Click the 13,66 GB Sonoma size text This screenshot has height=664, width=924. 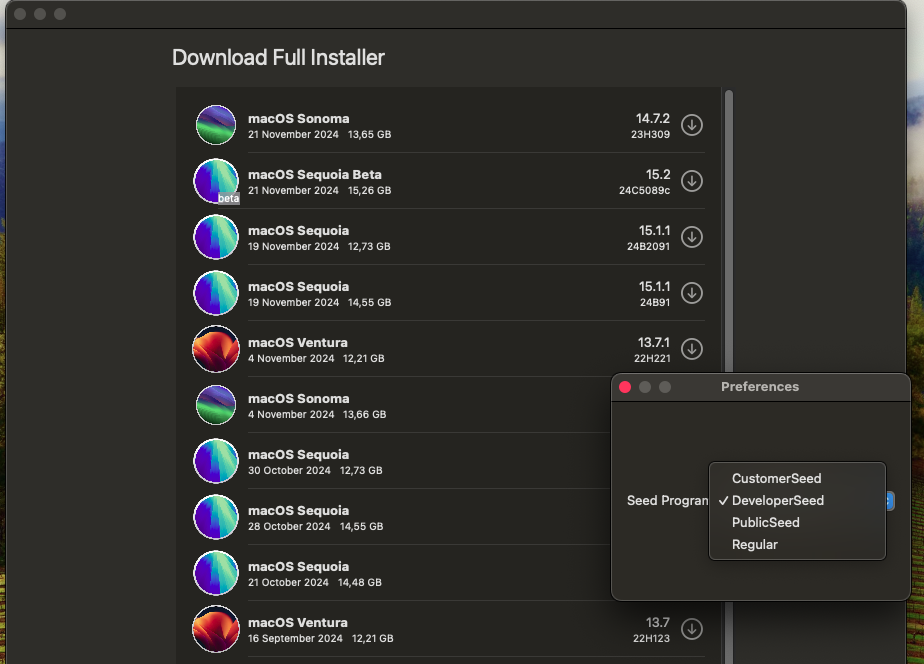[x=365, y=414]
